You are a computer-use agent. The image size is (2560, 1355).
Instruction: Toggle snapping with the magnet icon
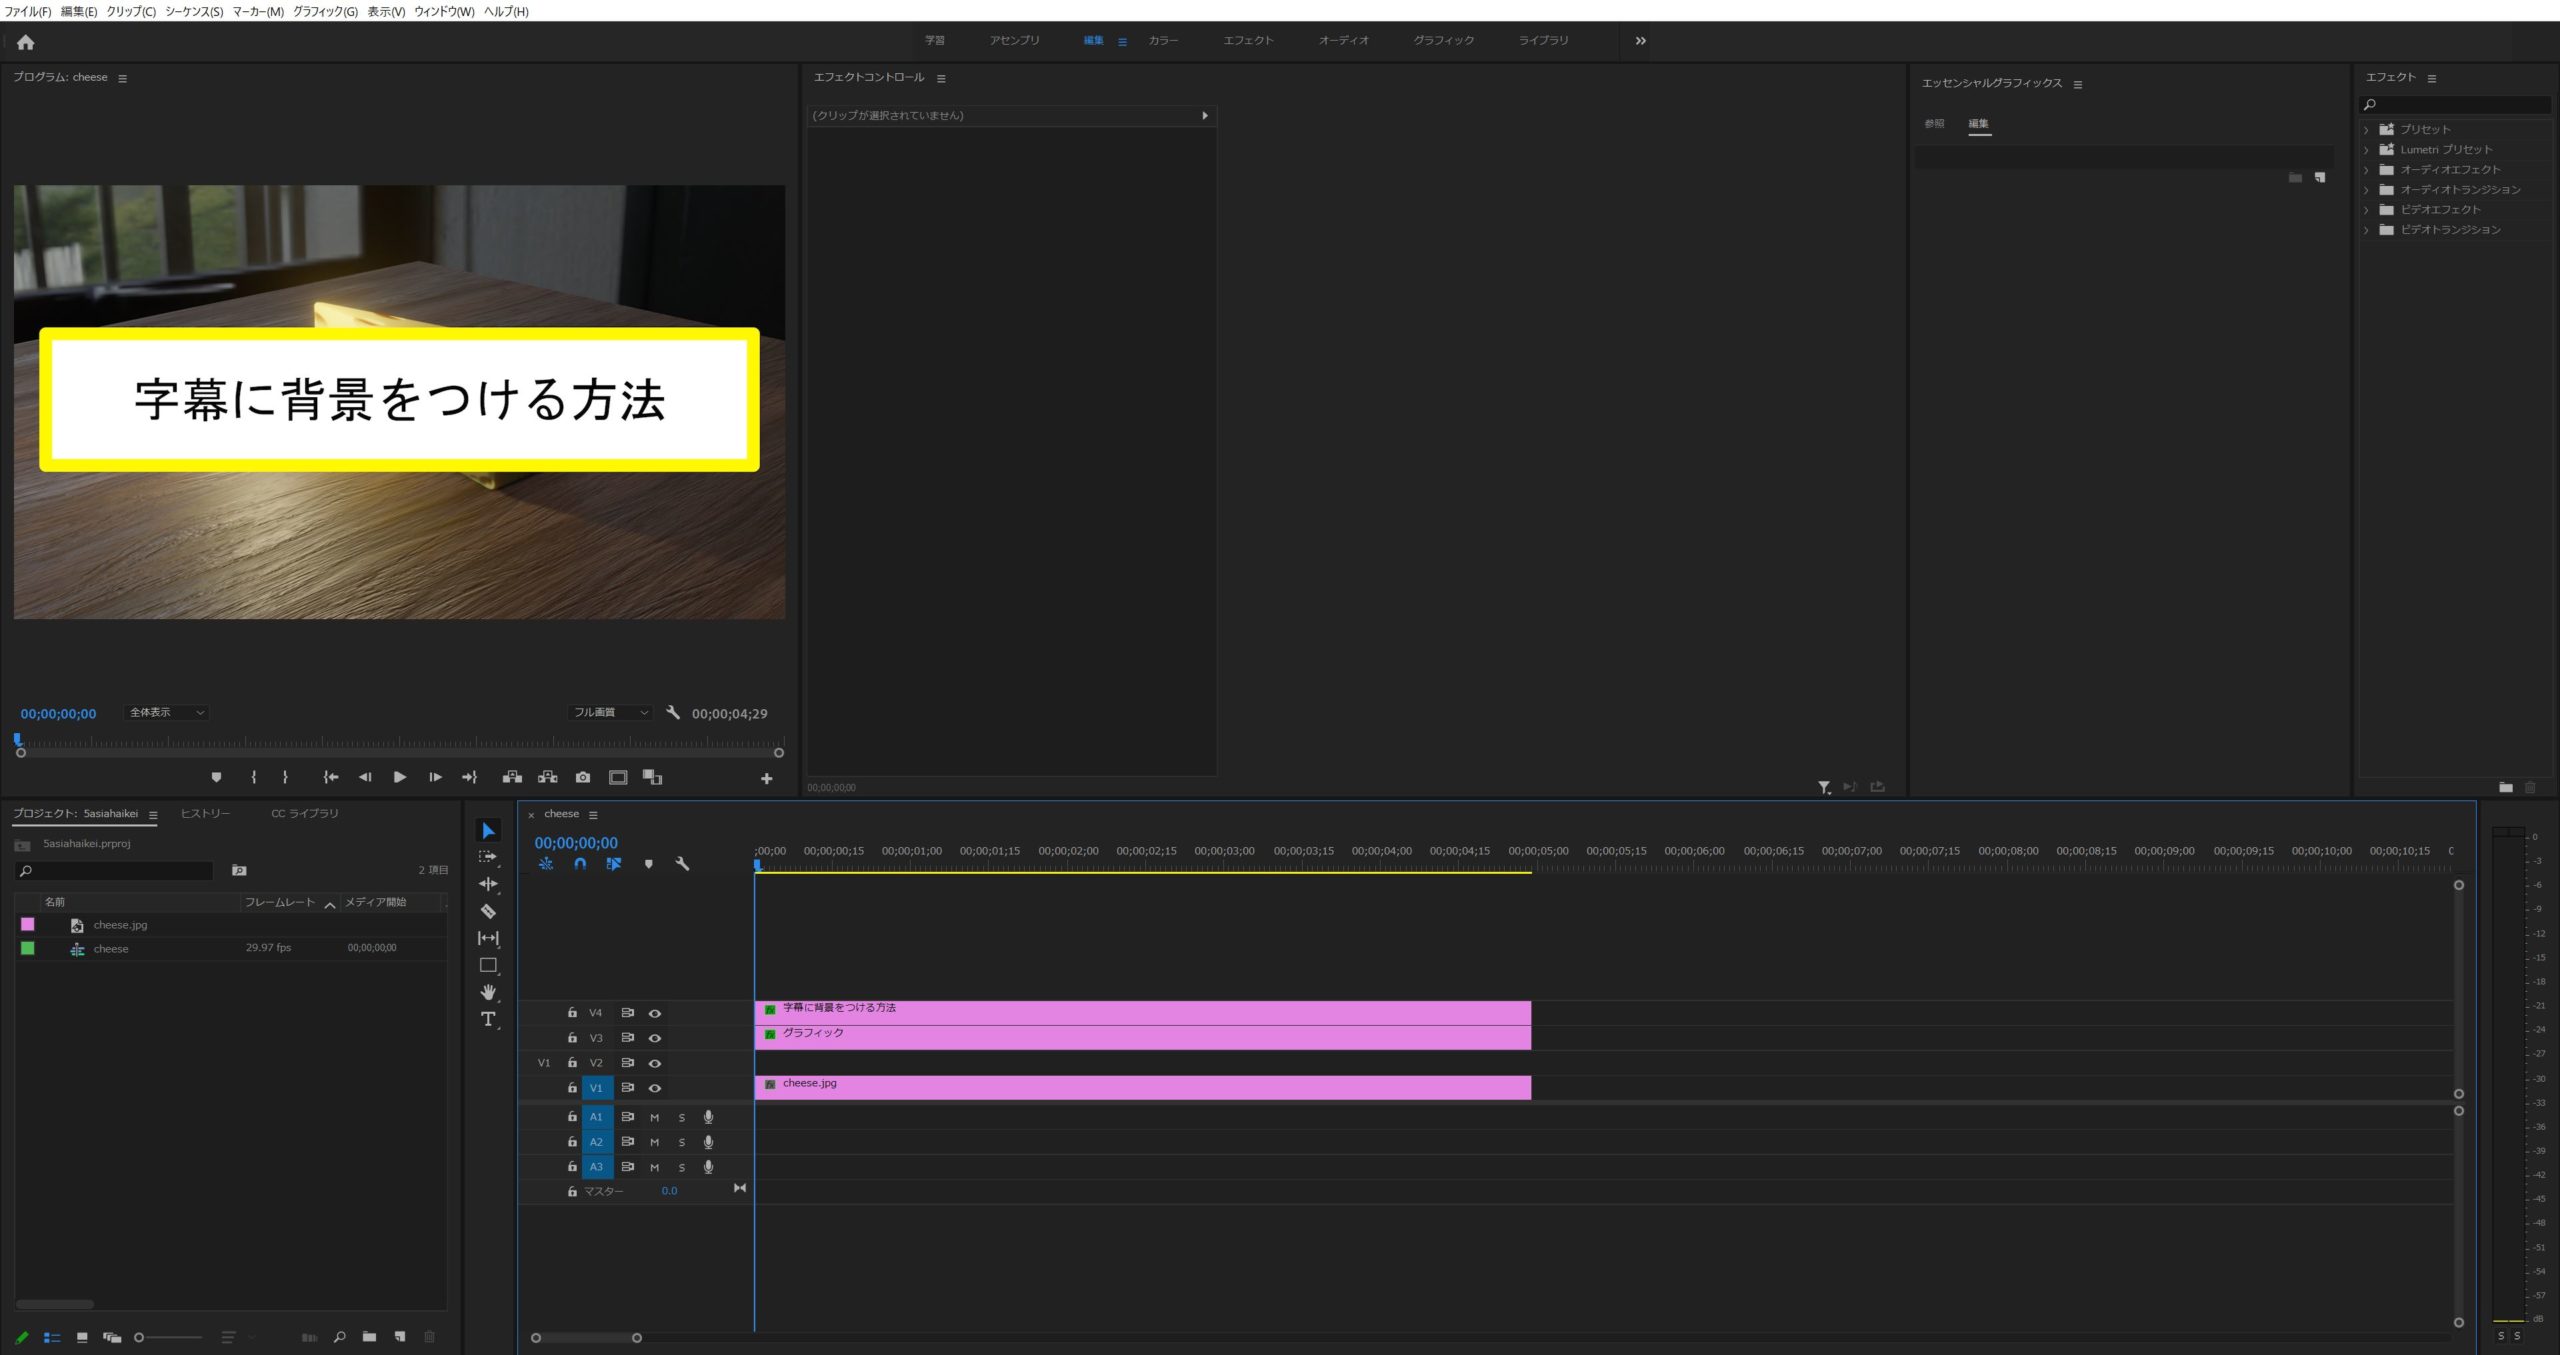579,863
